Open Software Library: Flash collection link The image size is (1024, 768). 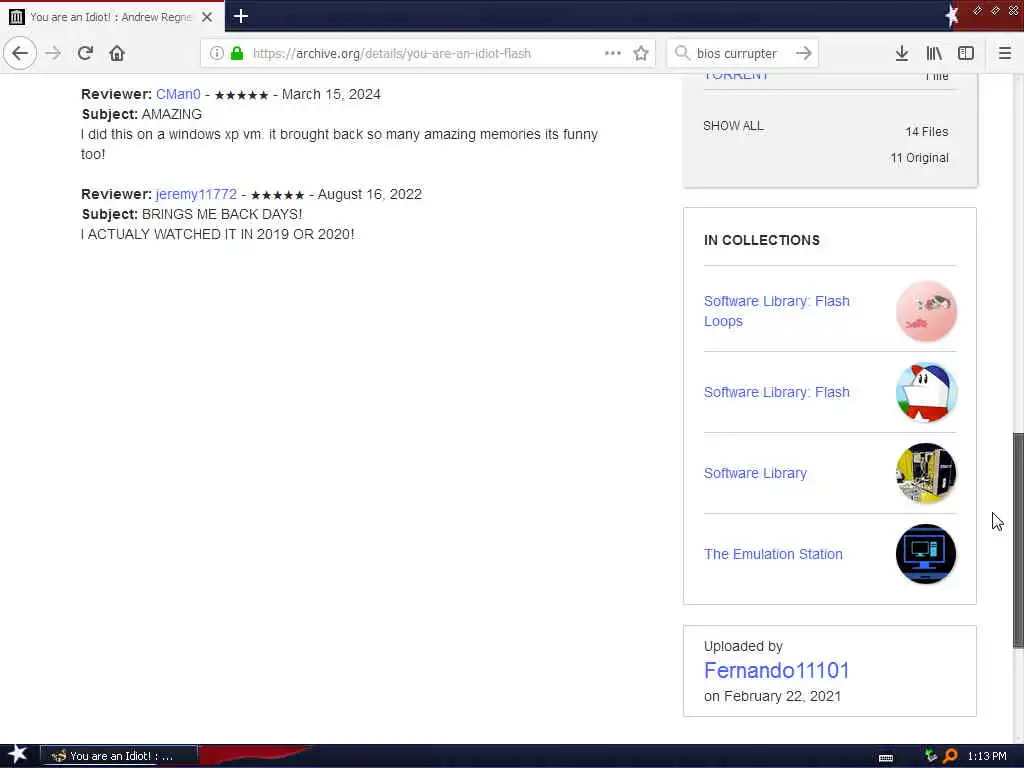(x=776, y=392)
